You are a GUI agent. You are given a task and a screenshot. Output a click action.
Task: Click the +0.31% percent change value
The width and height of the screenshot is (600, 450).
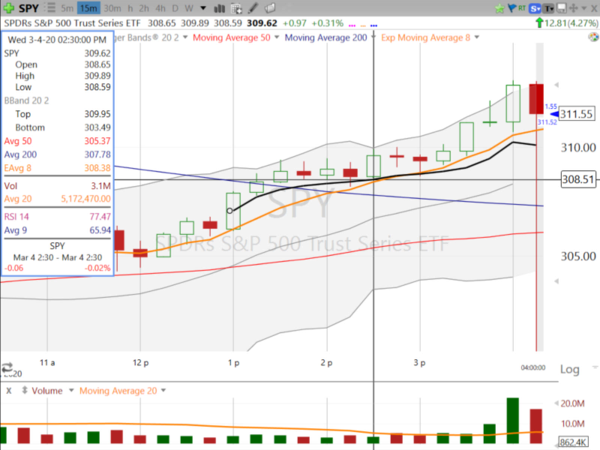click(x=327, y=23)
